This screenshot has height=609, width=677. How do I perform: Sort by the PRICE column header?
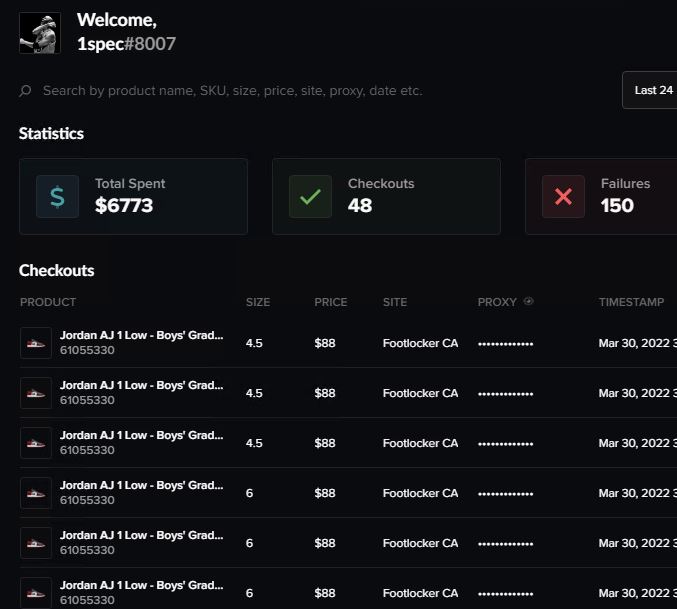331,302
